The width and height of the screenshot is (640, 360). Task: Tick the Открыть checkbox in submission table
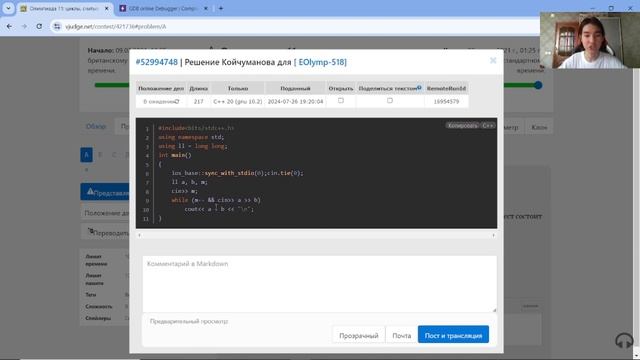coord(341,100)
